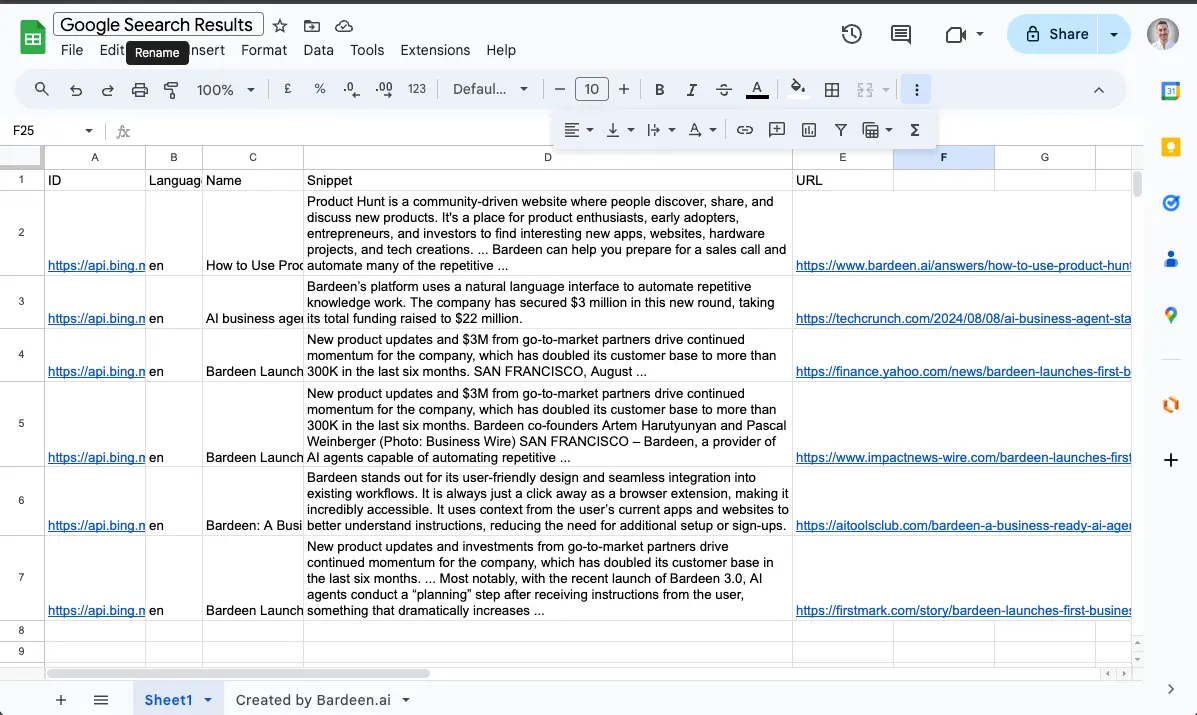Click the search magnifier in toolbar
The height and width of the screenshot is (715, 1197).
[x=42, y=89]
